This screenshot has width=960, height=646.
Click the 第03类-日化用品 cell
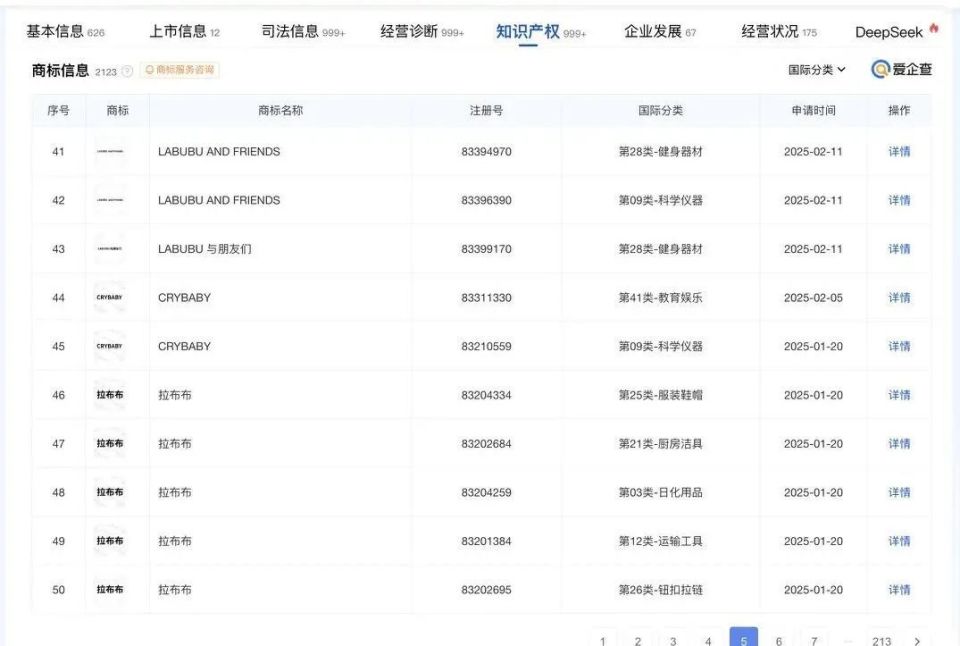click(x=661, y=492)
